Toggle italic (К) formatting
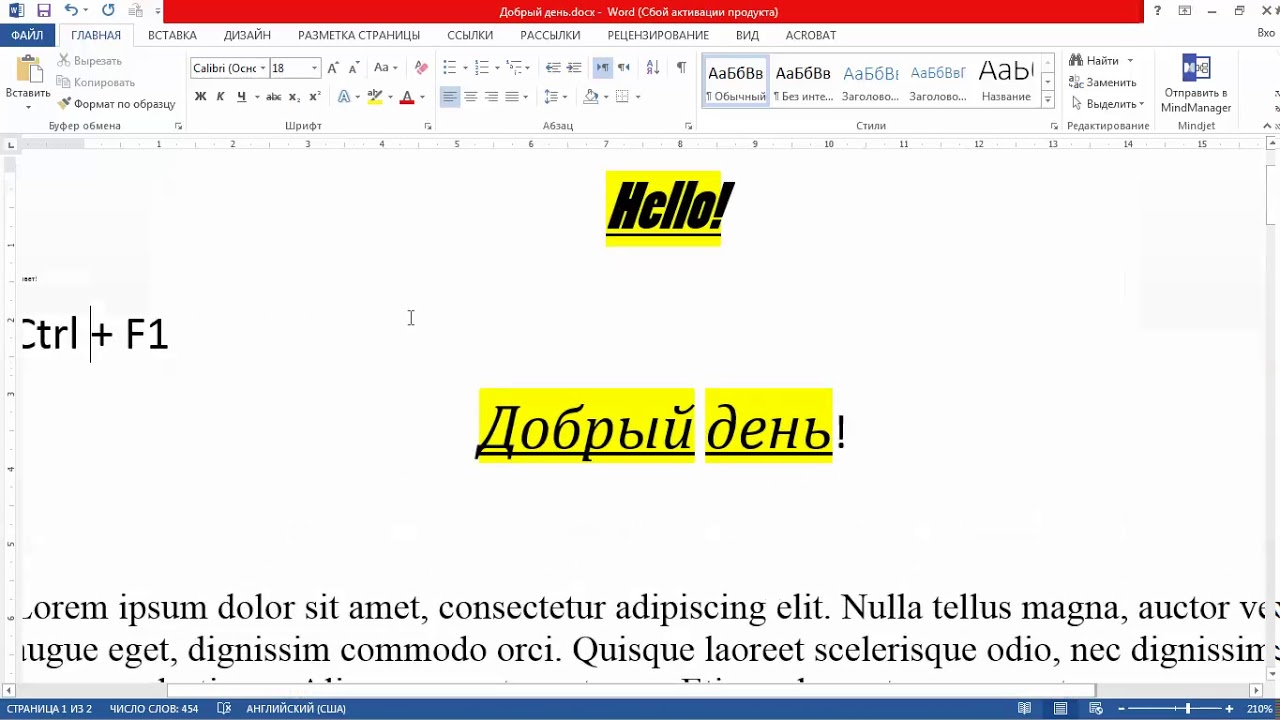The image size is (1280, 720). pos(221,97)
